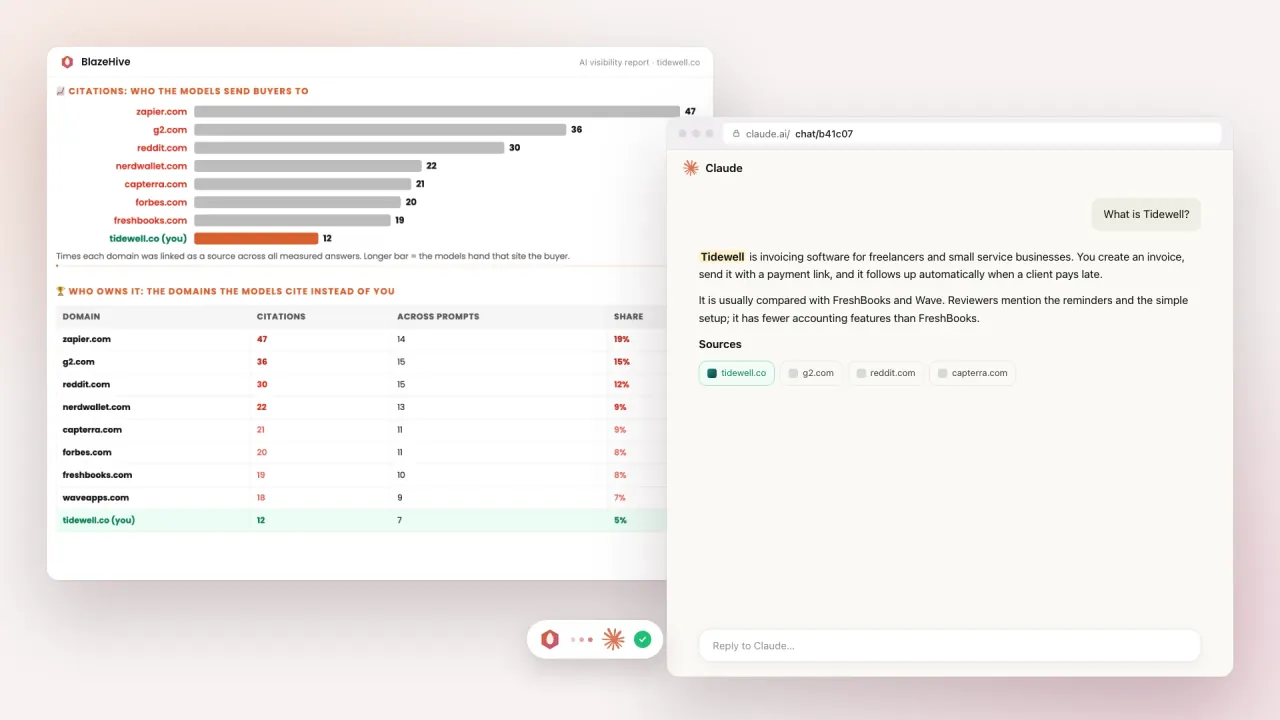Screen dimensions: 1280x720
Task: Click the "What is Tidewell?" message bubble
Action: tap(1146, 214)
